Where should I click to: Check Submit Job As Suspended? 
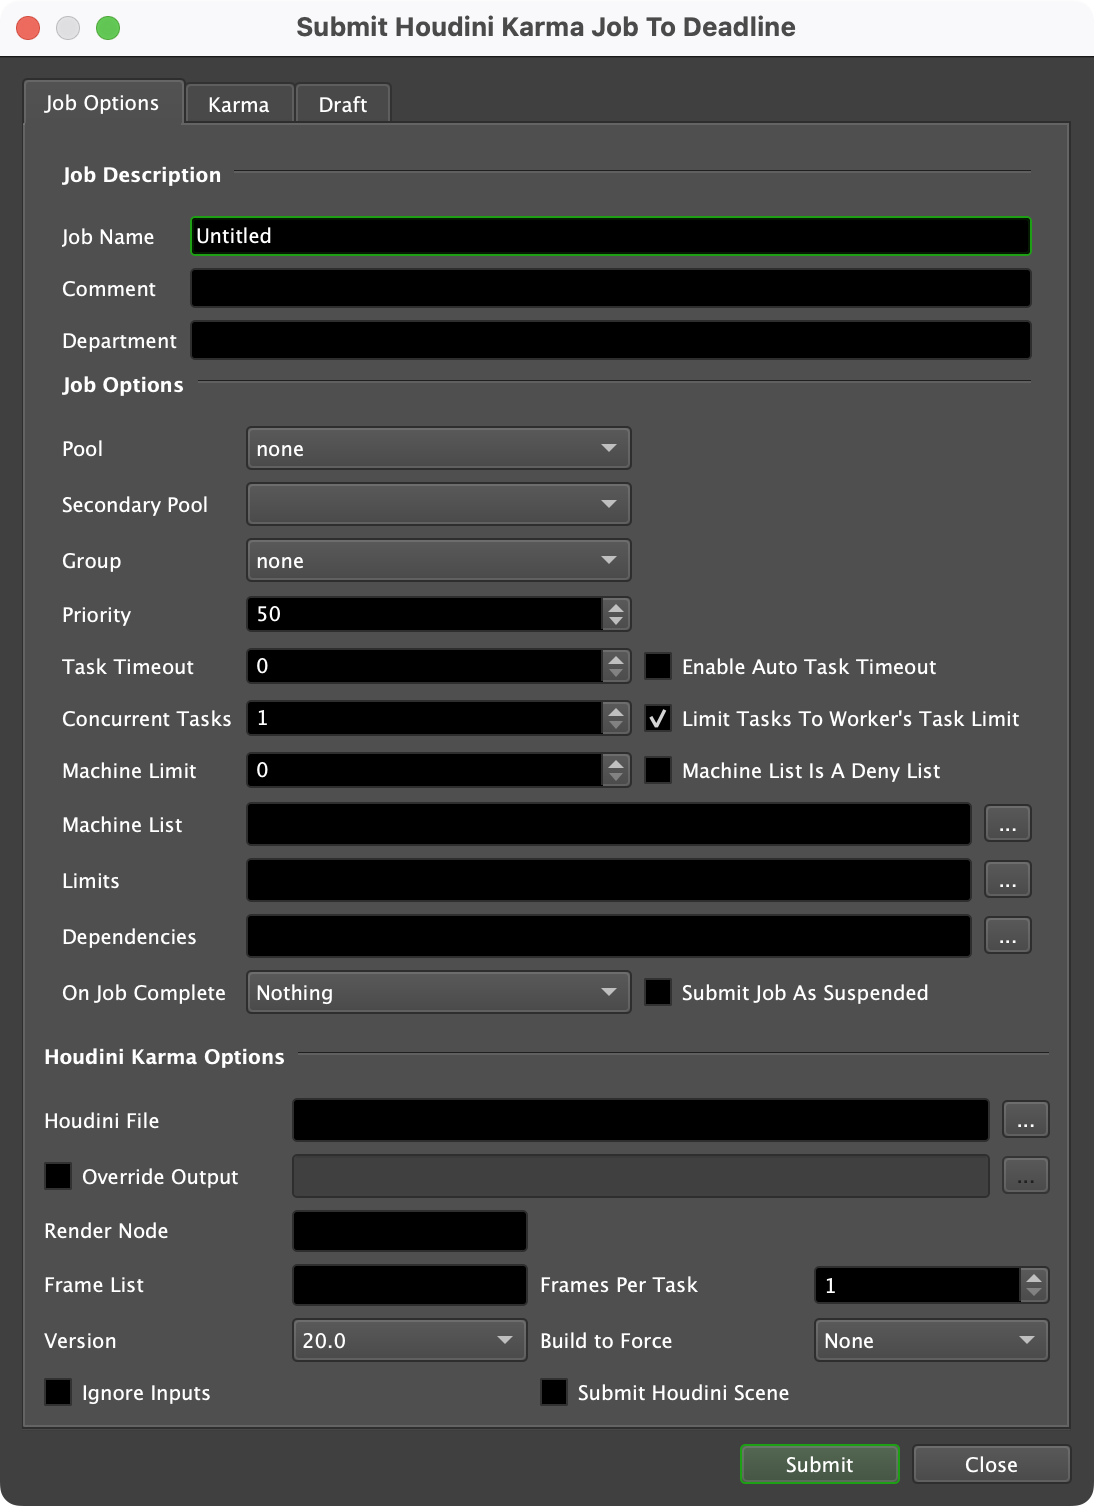click(658, 992)
